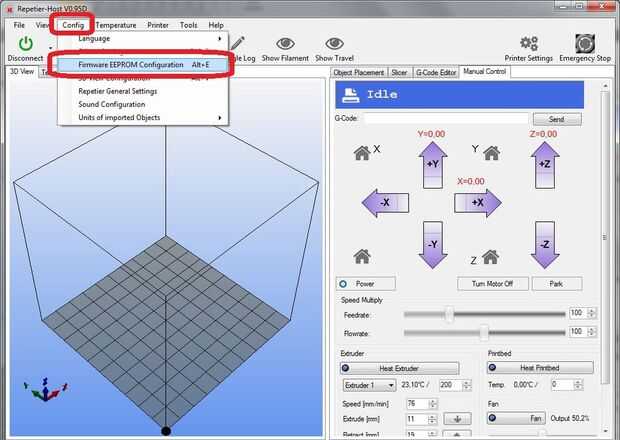Toggle the Fan button
Screen dimensions: 620x440
pos(516,418)
